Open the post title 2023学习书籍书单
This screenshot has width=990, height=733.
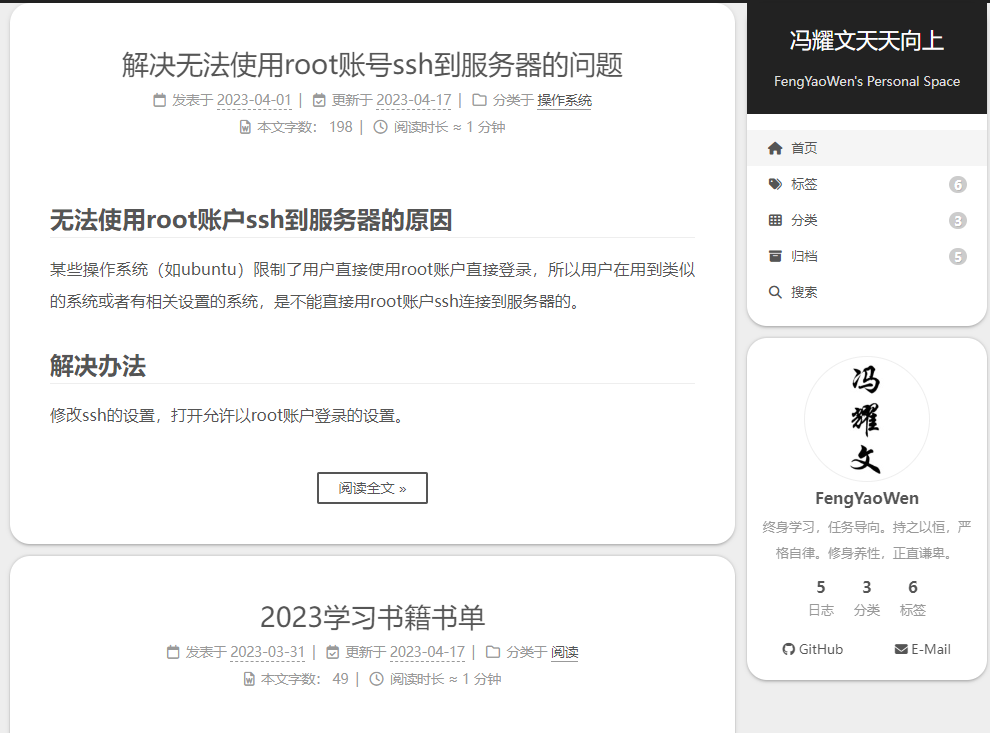[x=373, y=617]
